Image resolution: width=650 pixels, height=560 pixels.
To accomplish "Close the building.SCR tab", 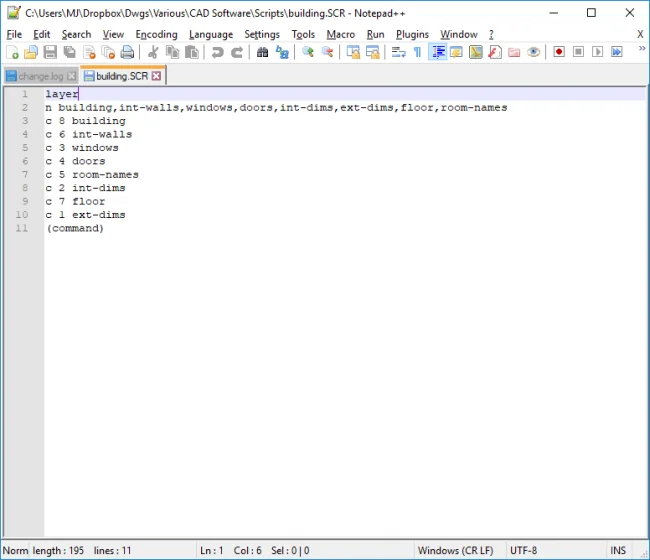I will pyautogui.click(x=156, y=76).
